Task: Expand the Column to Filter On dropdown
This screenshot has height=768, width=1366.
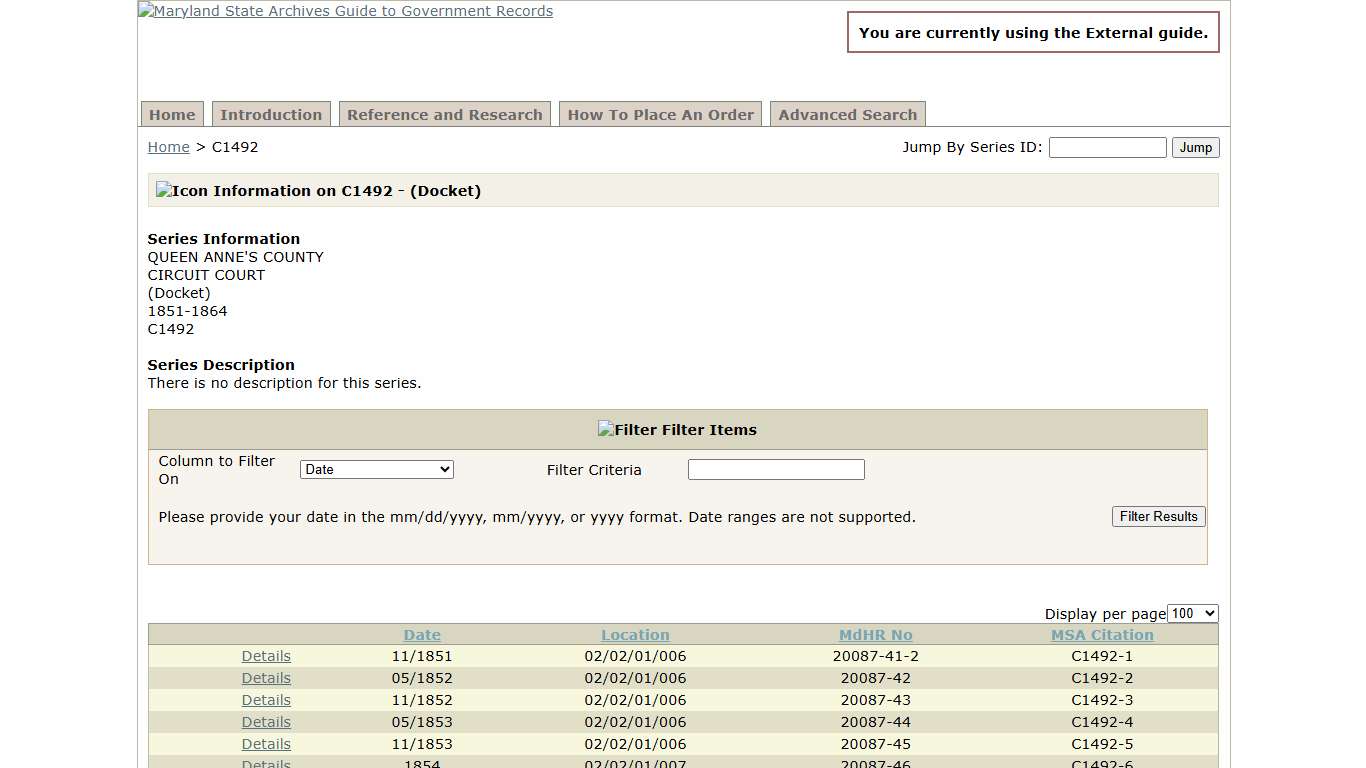Action: [x=377, y=470]
